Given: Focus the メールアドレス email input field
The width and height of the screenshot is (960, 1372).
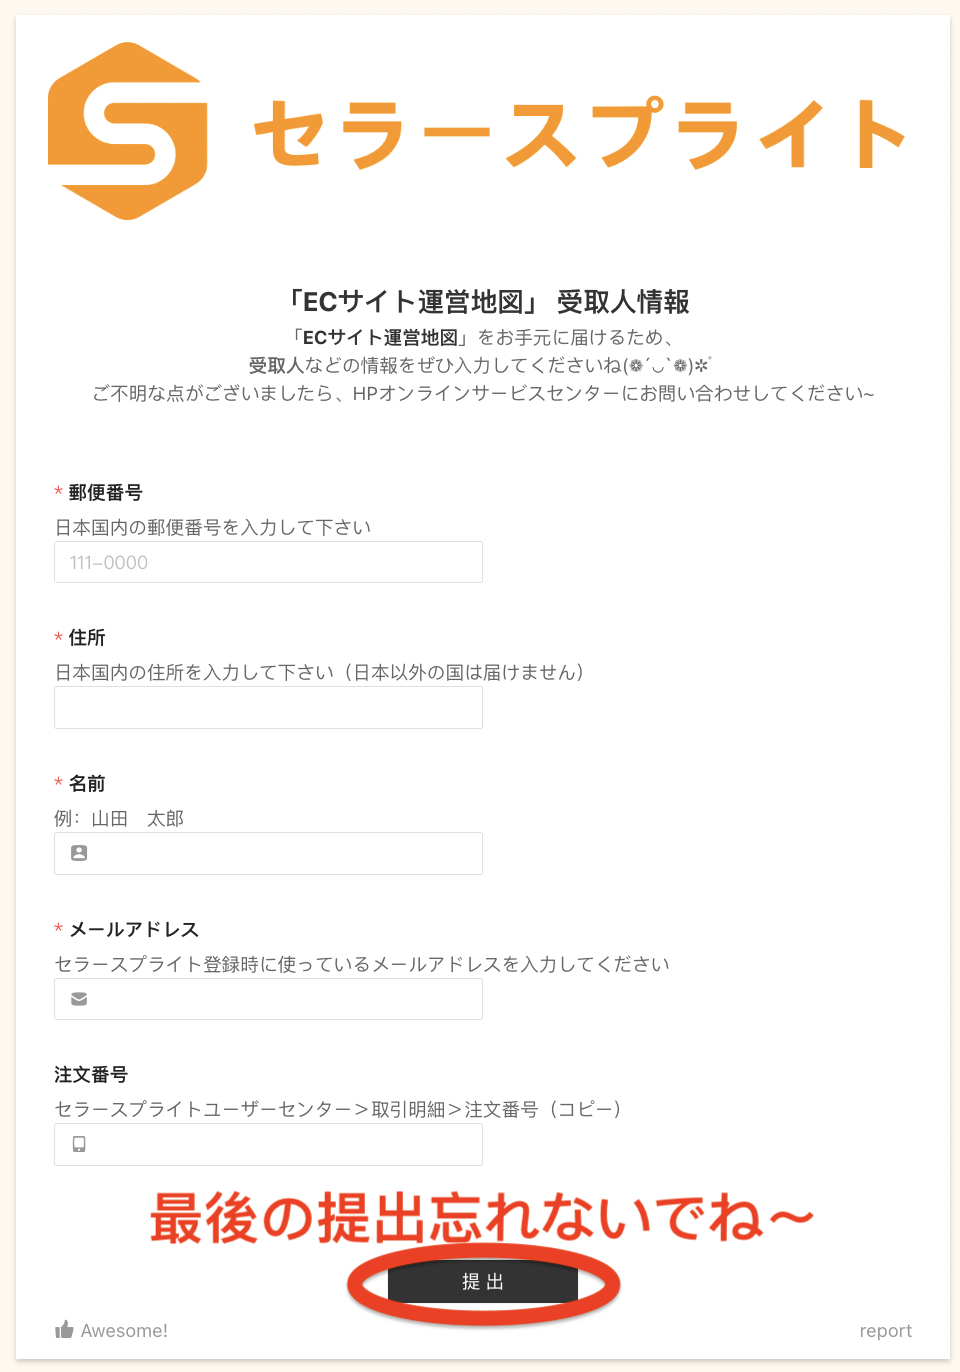Looking at the screenshot, I should coord(268,999).
